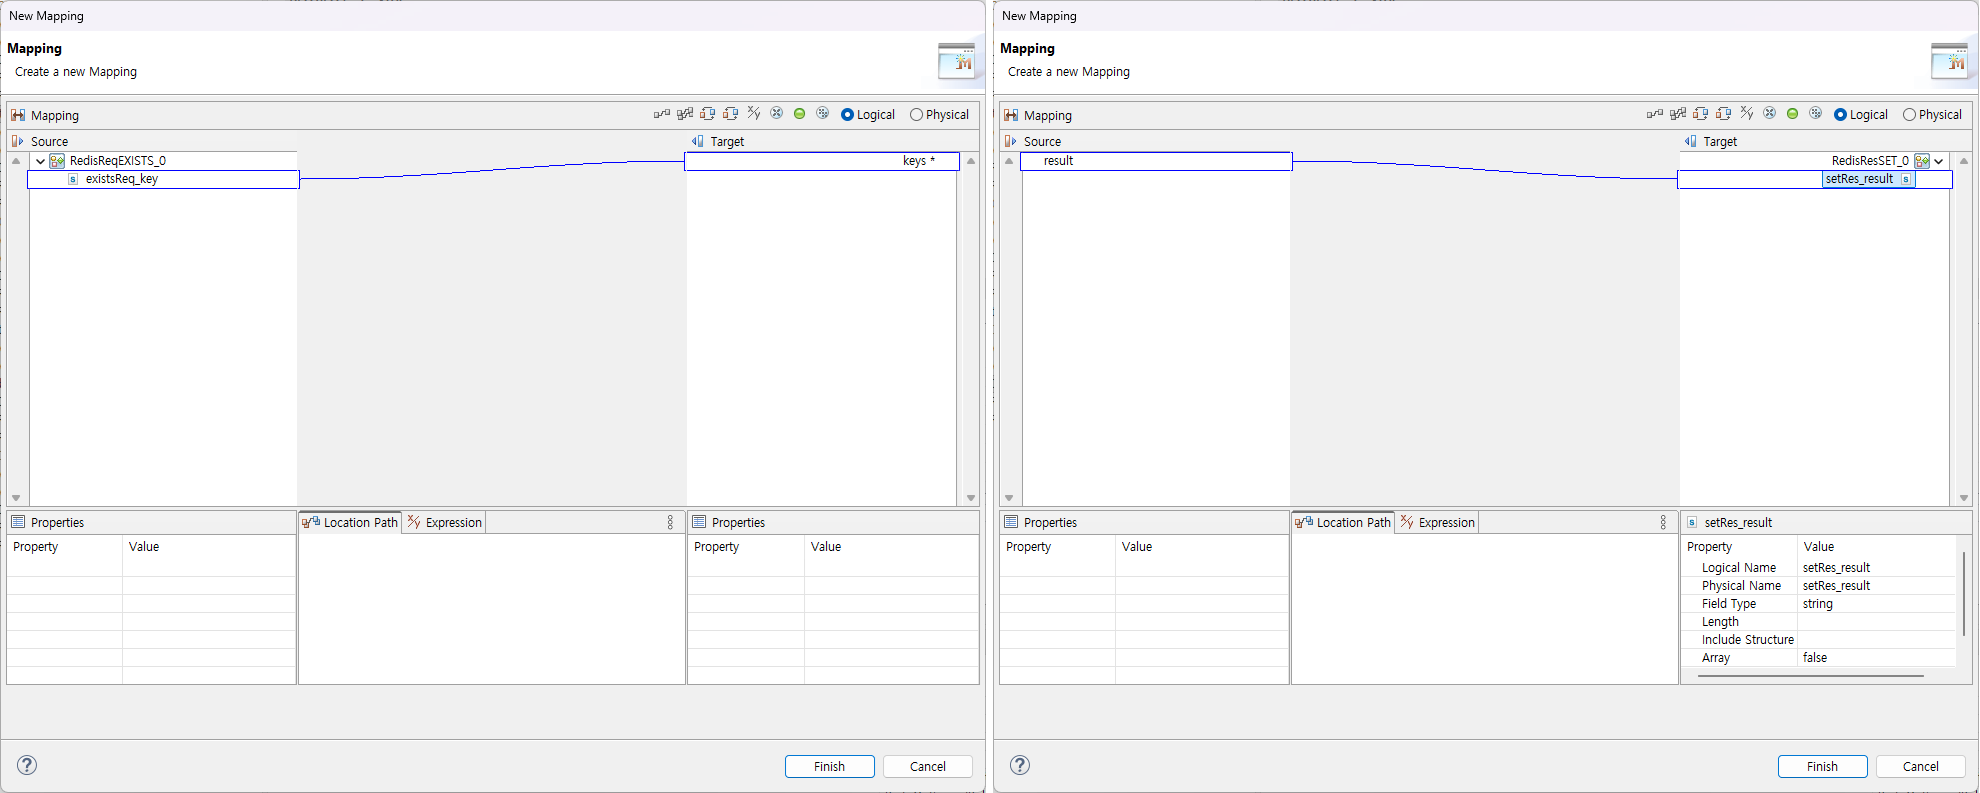Select Physical radio button in right dialog
The height and width of the screenshot is (793, 1980).
tap(1909, 115)
